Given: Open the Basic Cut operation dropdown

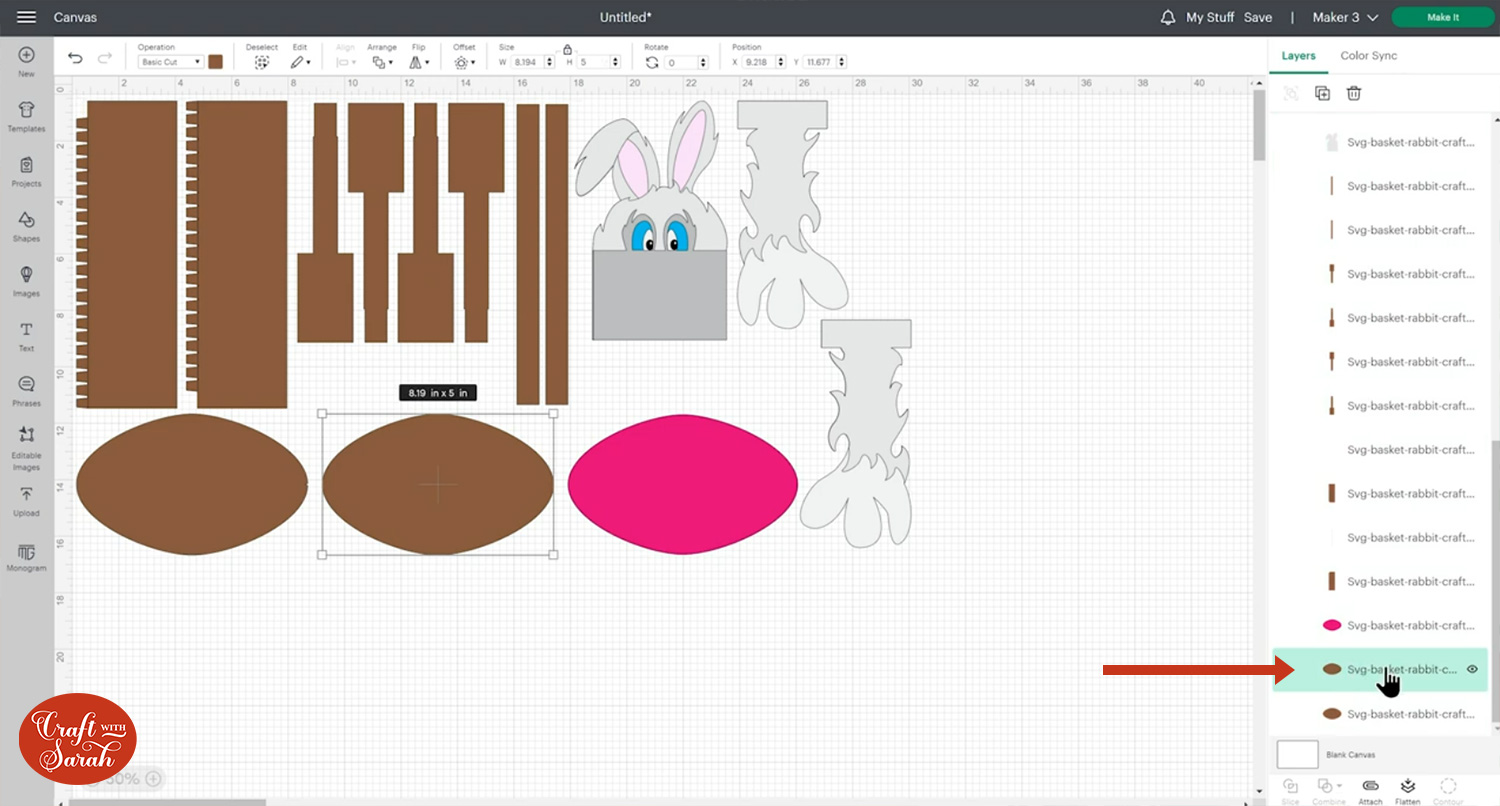Looking at the screenshot, I should coord(171,62).
